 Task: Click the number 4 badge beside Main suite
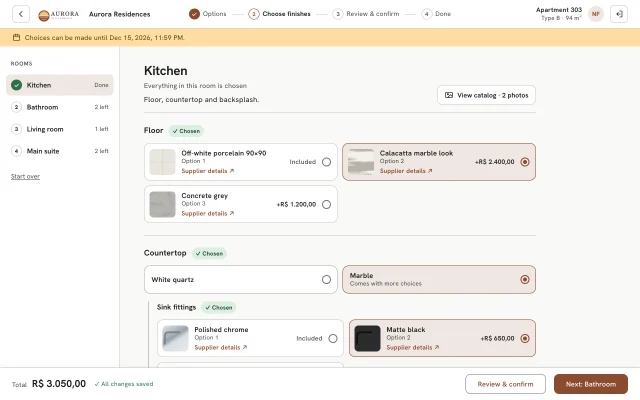pos(16,151)
